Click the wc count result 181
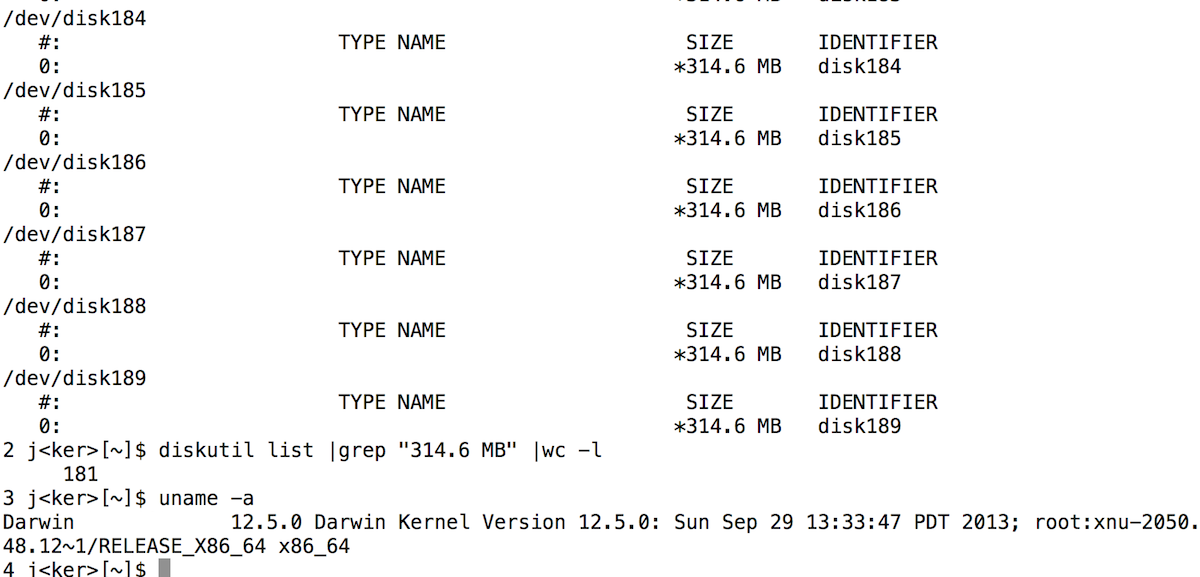The height and width of the screenshot is (577, 1200). pyautogui.click(x=80, y=474)
